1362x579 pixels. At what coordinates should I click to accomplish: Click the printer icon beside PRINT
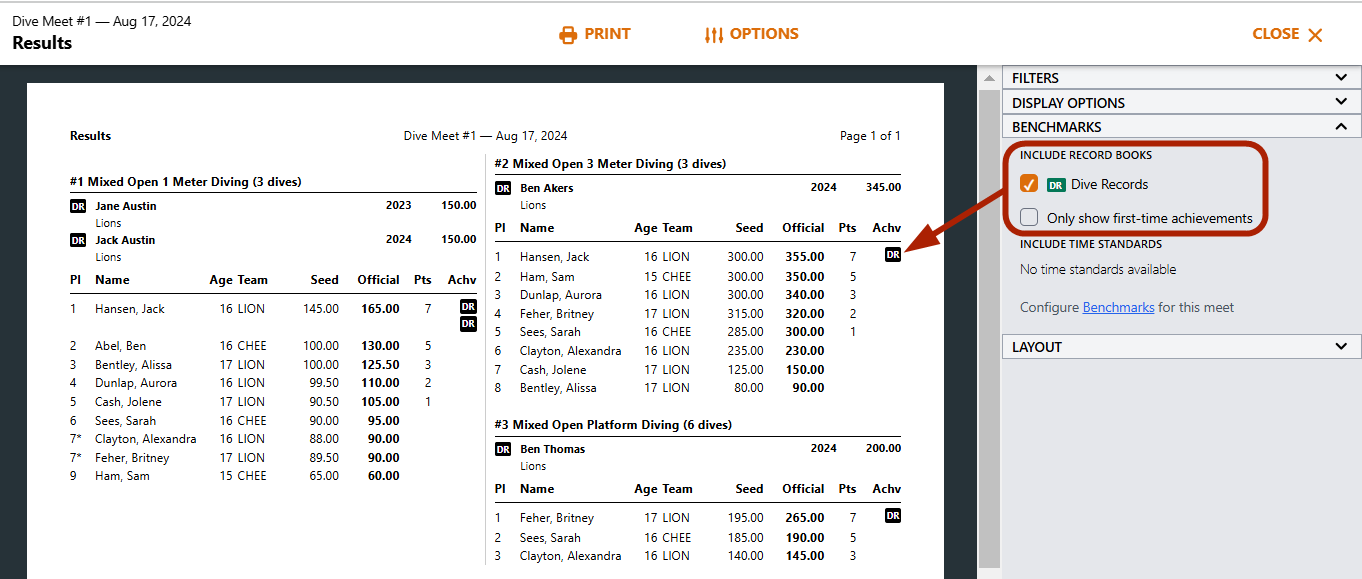[566, 33]
